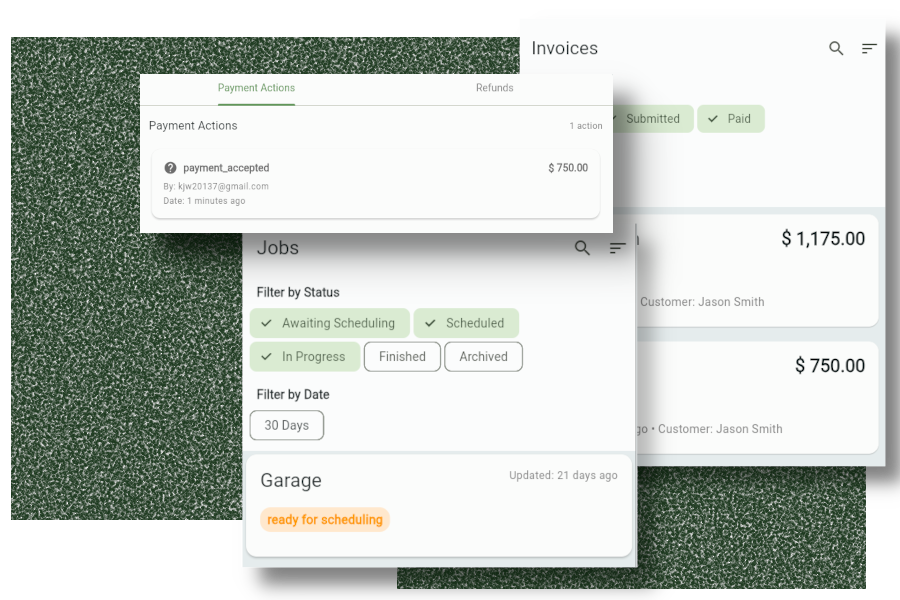The height and width of the screenshot is (600, 900).
Task: Toggle the Paid invoice filter
Action: [x=731, y=118]
